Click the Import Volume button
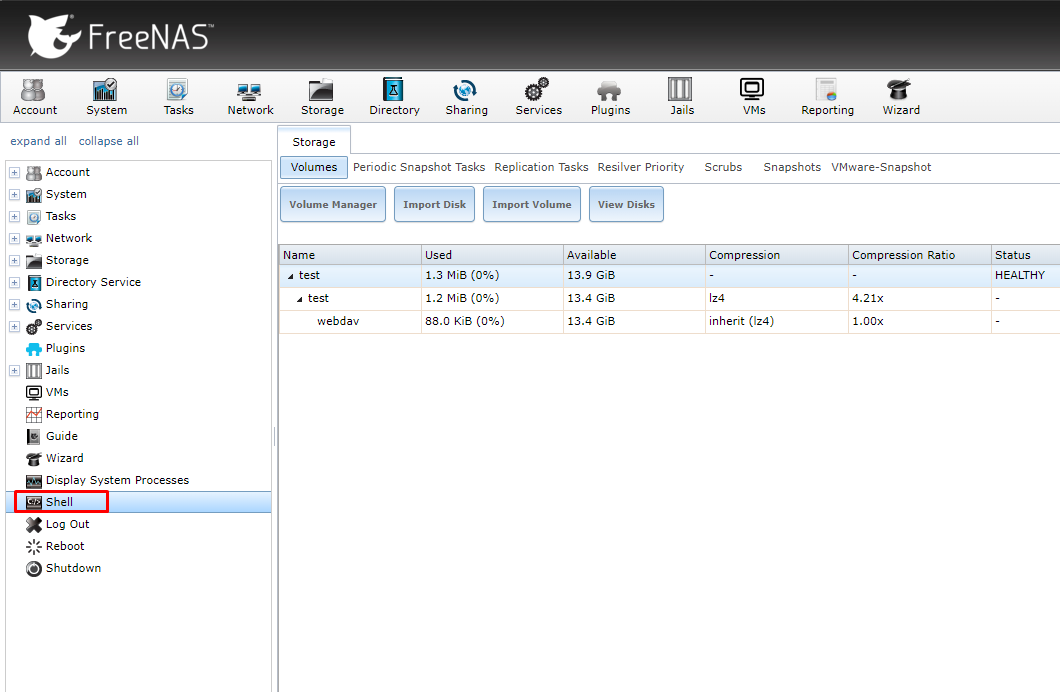 [531, 204]
